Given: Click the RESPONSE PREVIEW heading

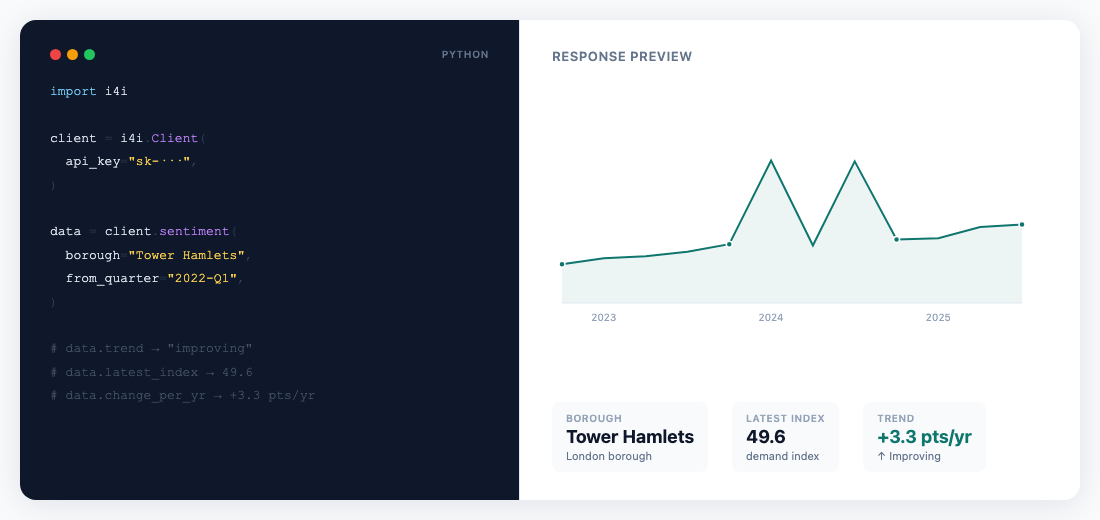Looking at the screenshot, I should (x=622, y=57).
